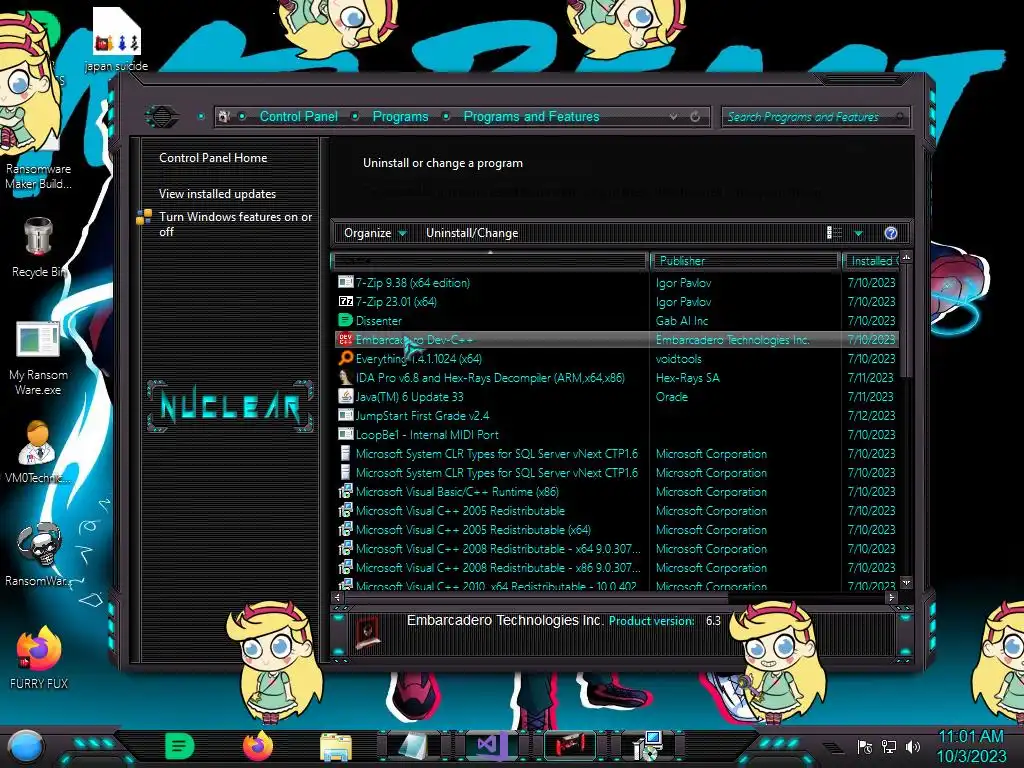Image resolution: width=1024 pixels, height=768 pixels.
Task: Click the JumpStart First Grade icon
Action: pos(345,415)
